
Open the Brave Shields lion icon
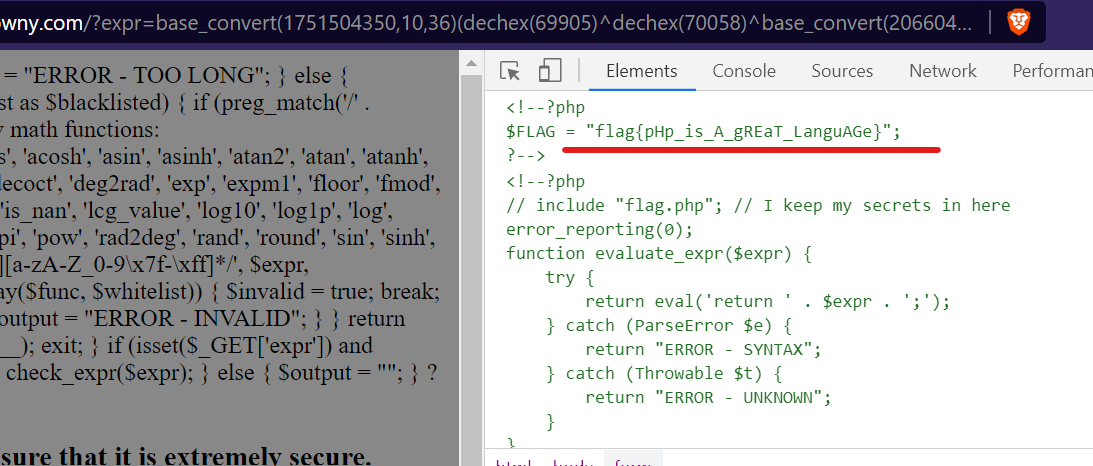1018,23
